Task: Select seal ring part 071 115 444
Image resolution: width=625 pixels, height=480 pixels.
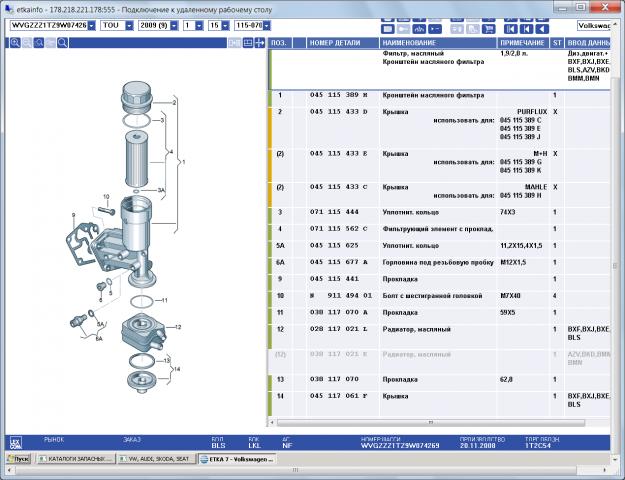Action: [334, 212]
